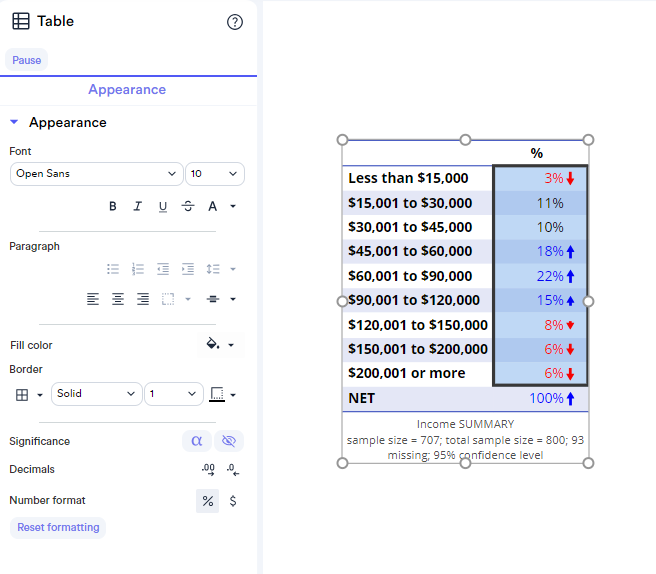Toggle dollar number format
The height and width of the screenshot is (574, 656).
(x=233, y=501)
